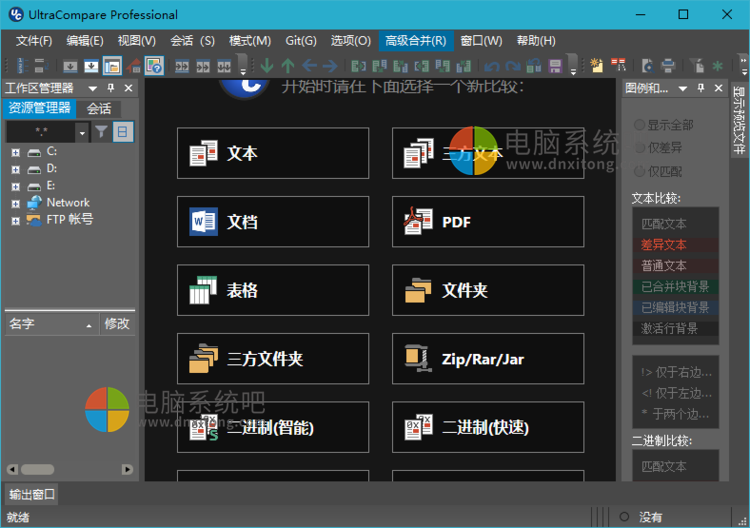Viewport: 750px width, 528px height.
Task: Expand the C: drive node
Action: pyautogui.click(x=16, y=153)
